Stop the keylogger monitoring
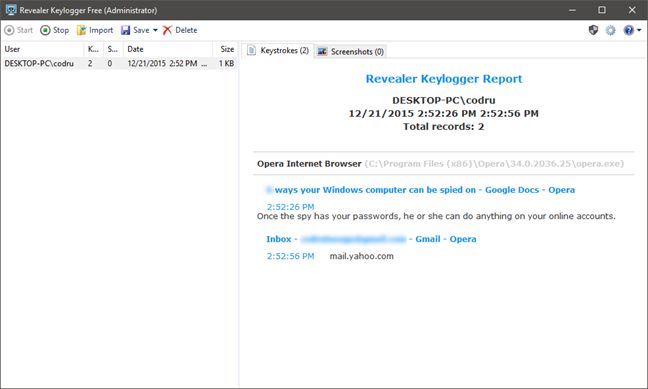Screen dimensions: 648x389 click(55, 30)
